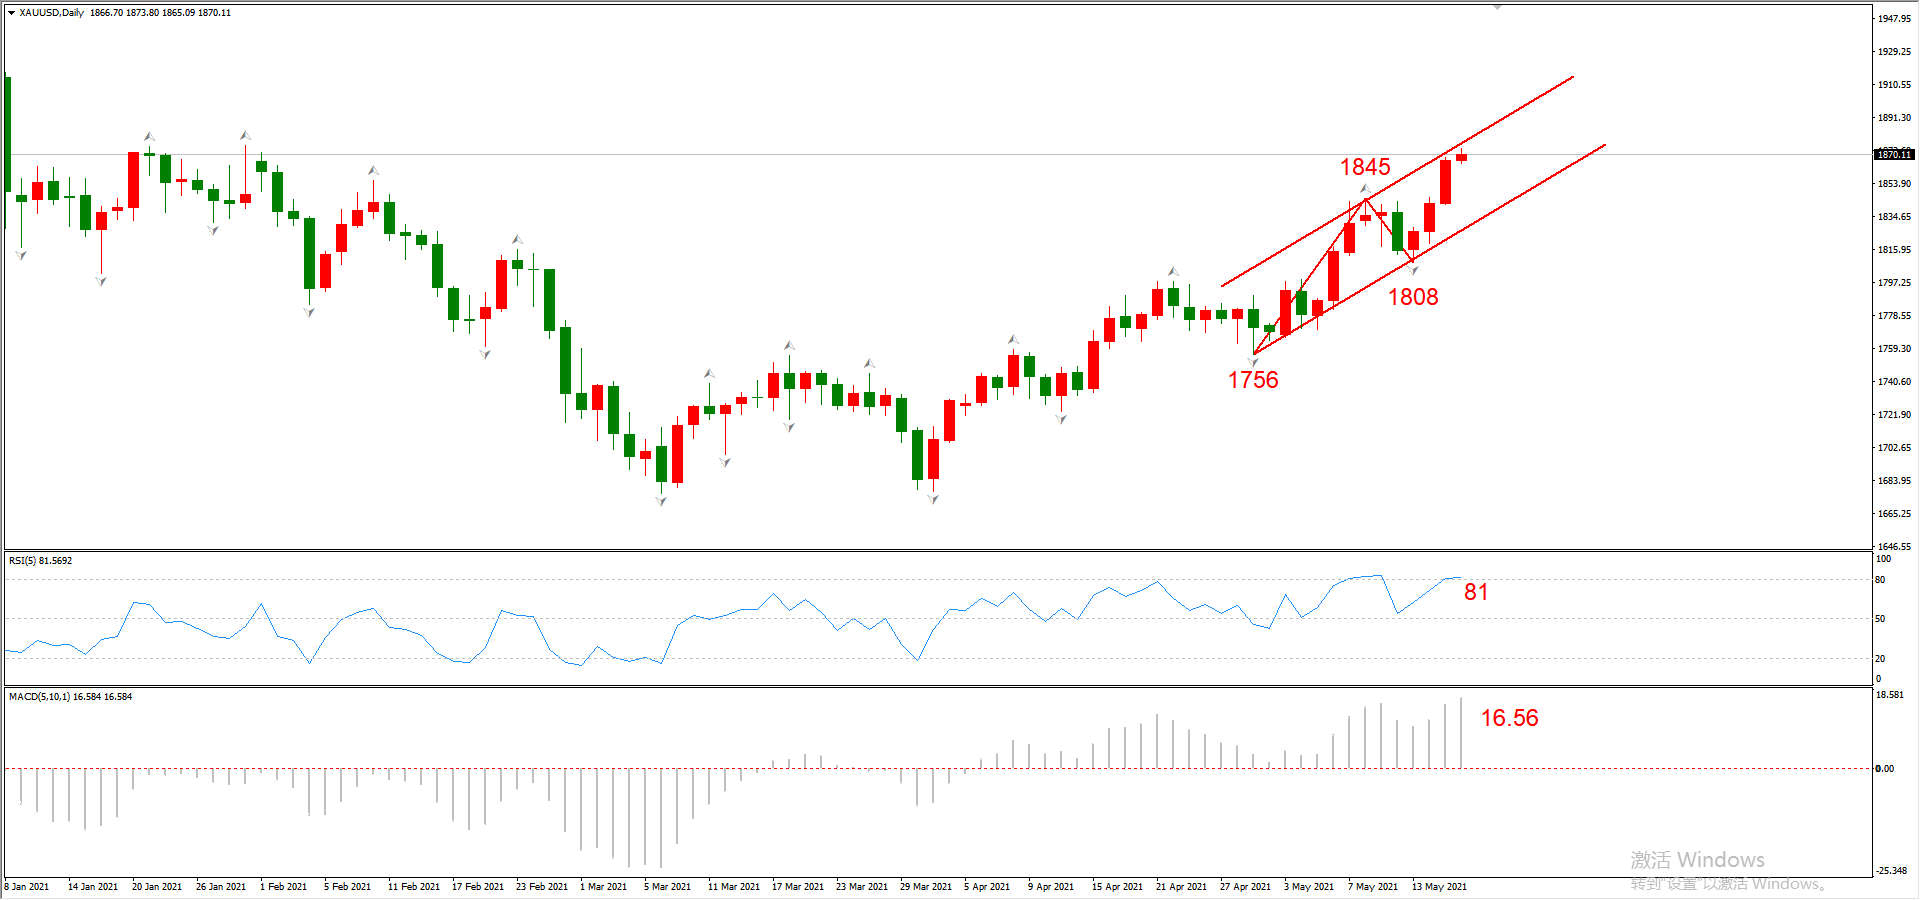This screenshot has height=900, width=1920.
Task: Click the OHLC values 1866.70 1873.80 1865.09 1870.11
Action: tap(160, 13)
